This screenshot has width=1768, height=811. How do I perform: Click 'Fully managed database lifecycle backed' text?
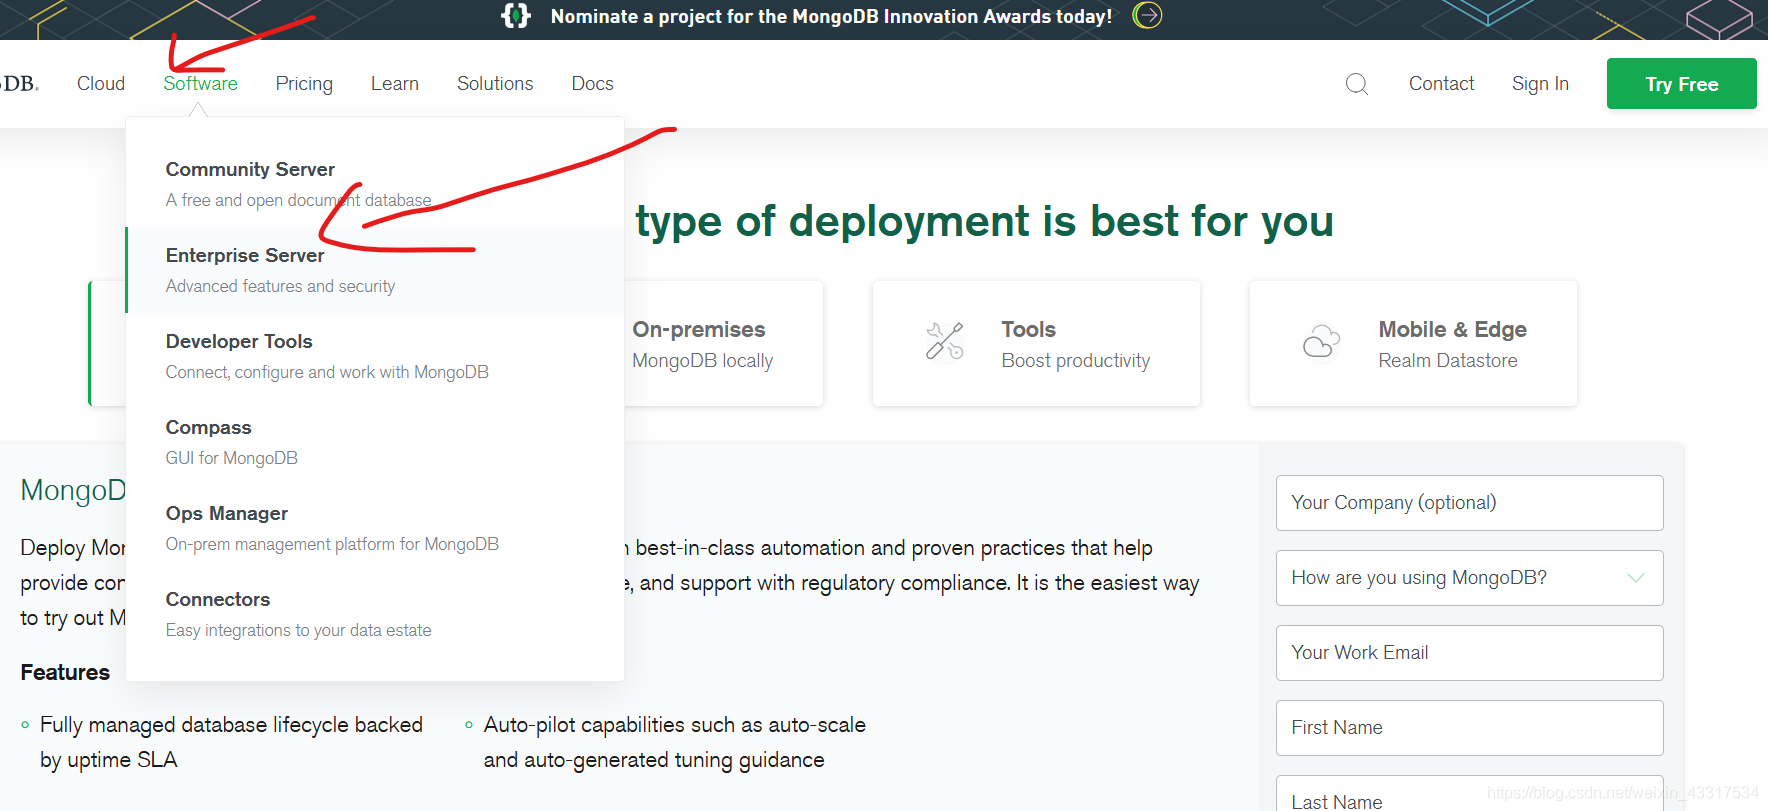point(231,725)
